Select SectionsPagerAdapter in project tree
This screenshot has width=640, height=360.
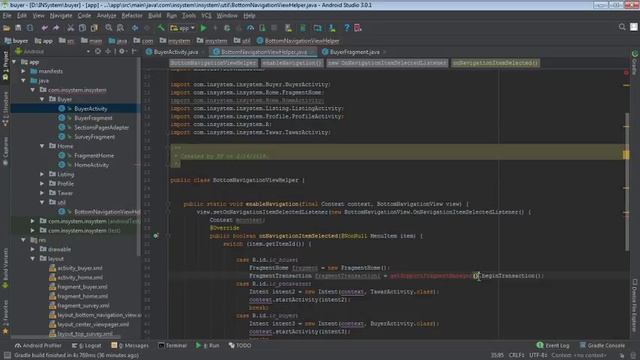click(x=101, y=127)
